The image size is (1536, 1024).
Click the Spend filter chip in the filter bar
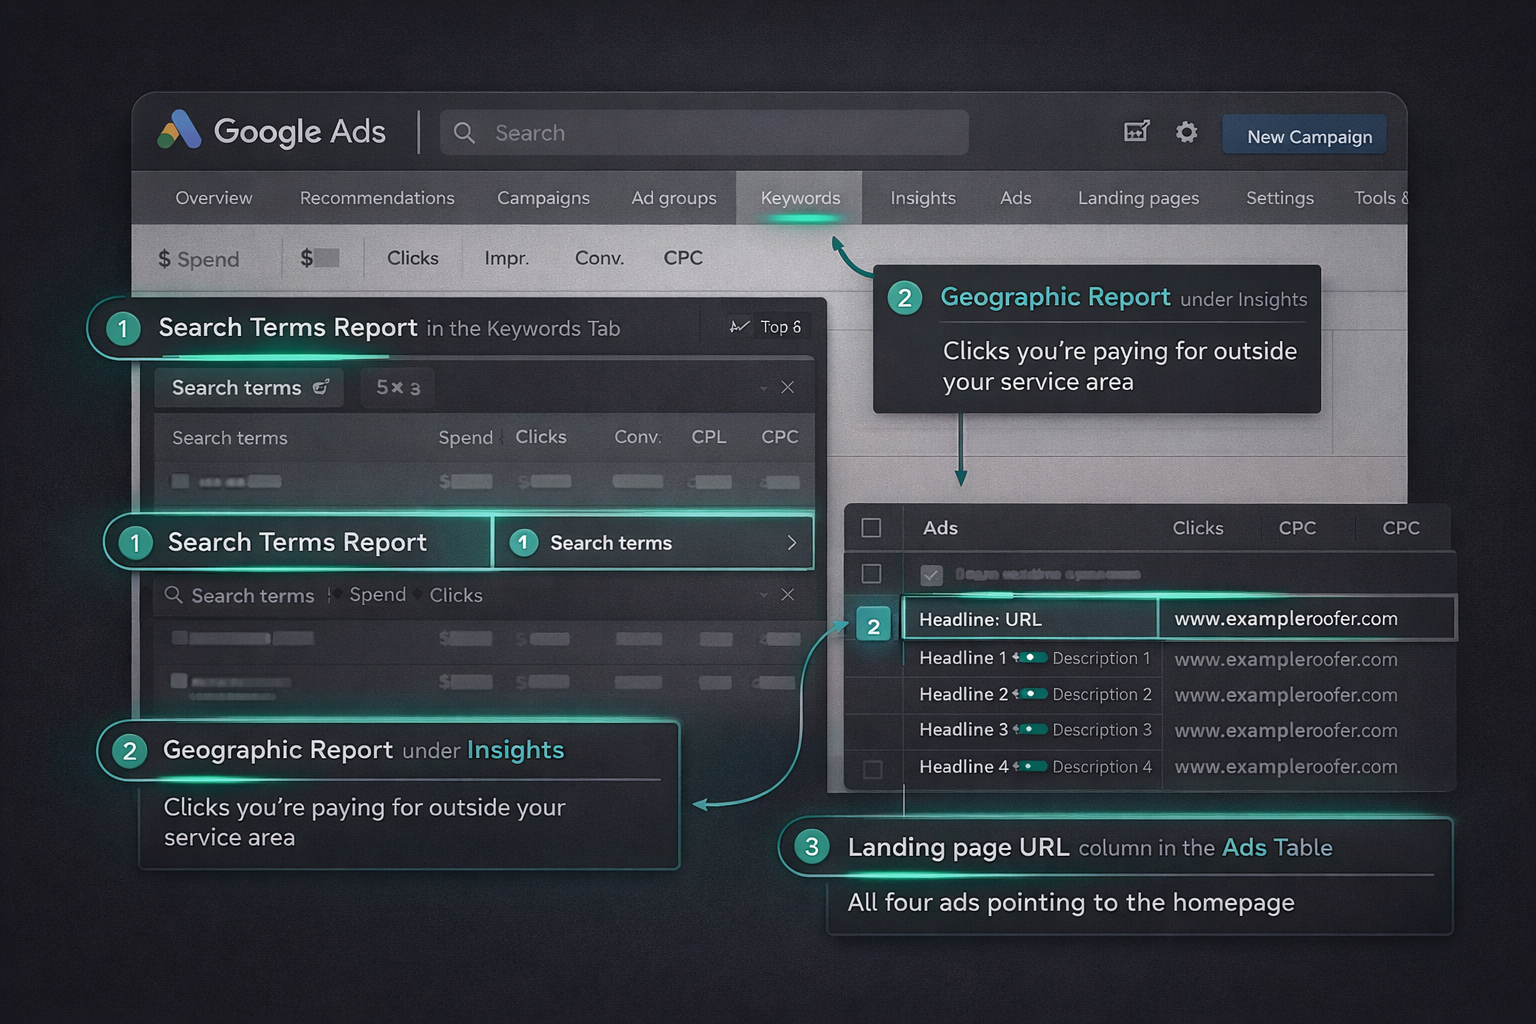(x=377, y=595)
